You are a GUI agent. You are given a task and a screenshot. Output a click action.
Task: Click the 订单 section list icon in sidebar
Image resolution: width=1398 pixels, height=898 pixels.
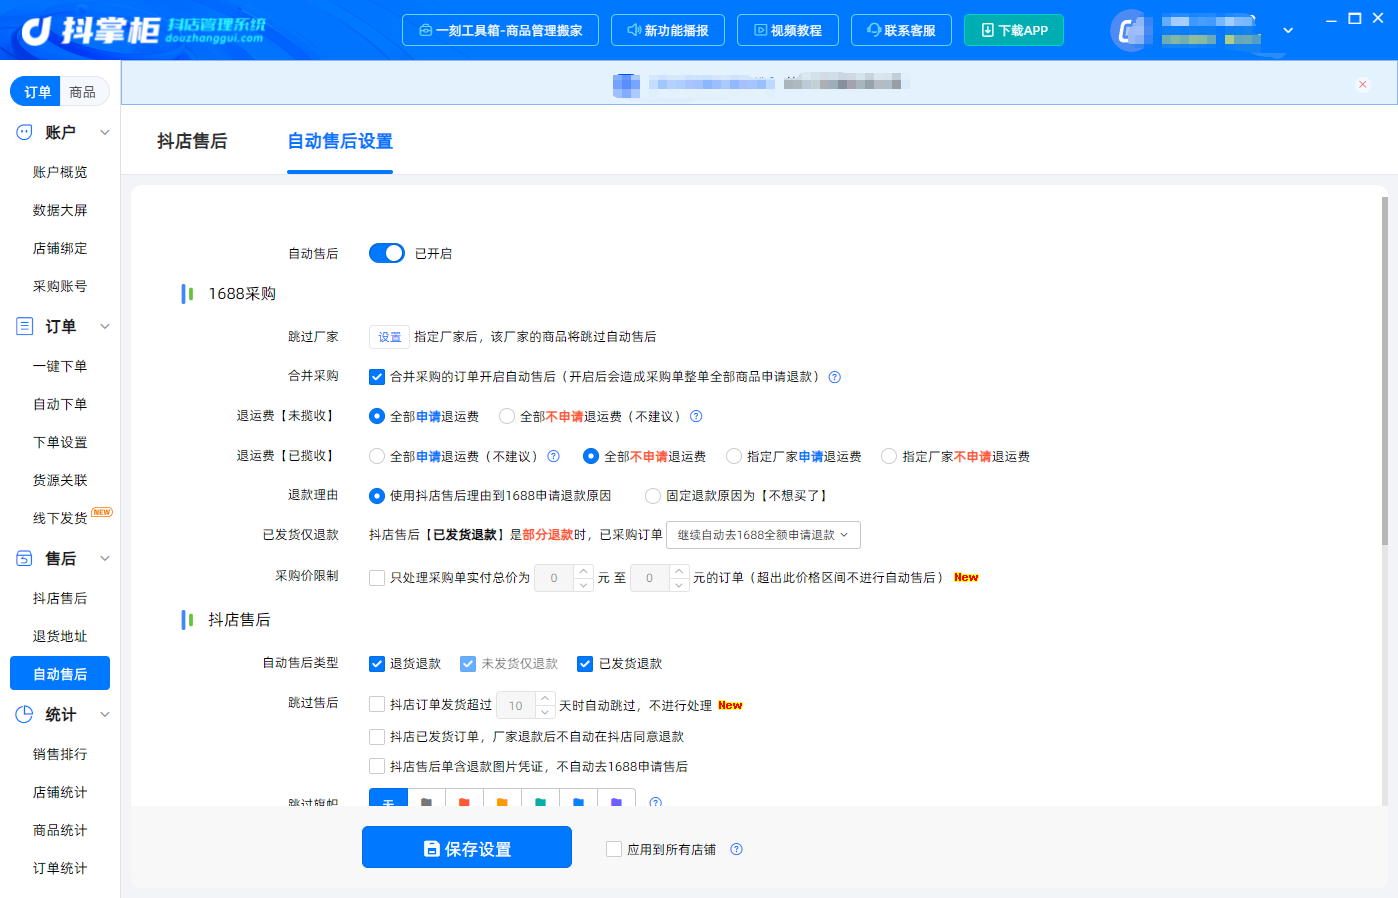coord(24,326)
